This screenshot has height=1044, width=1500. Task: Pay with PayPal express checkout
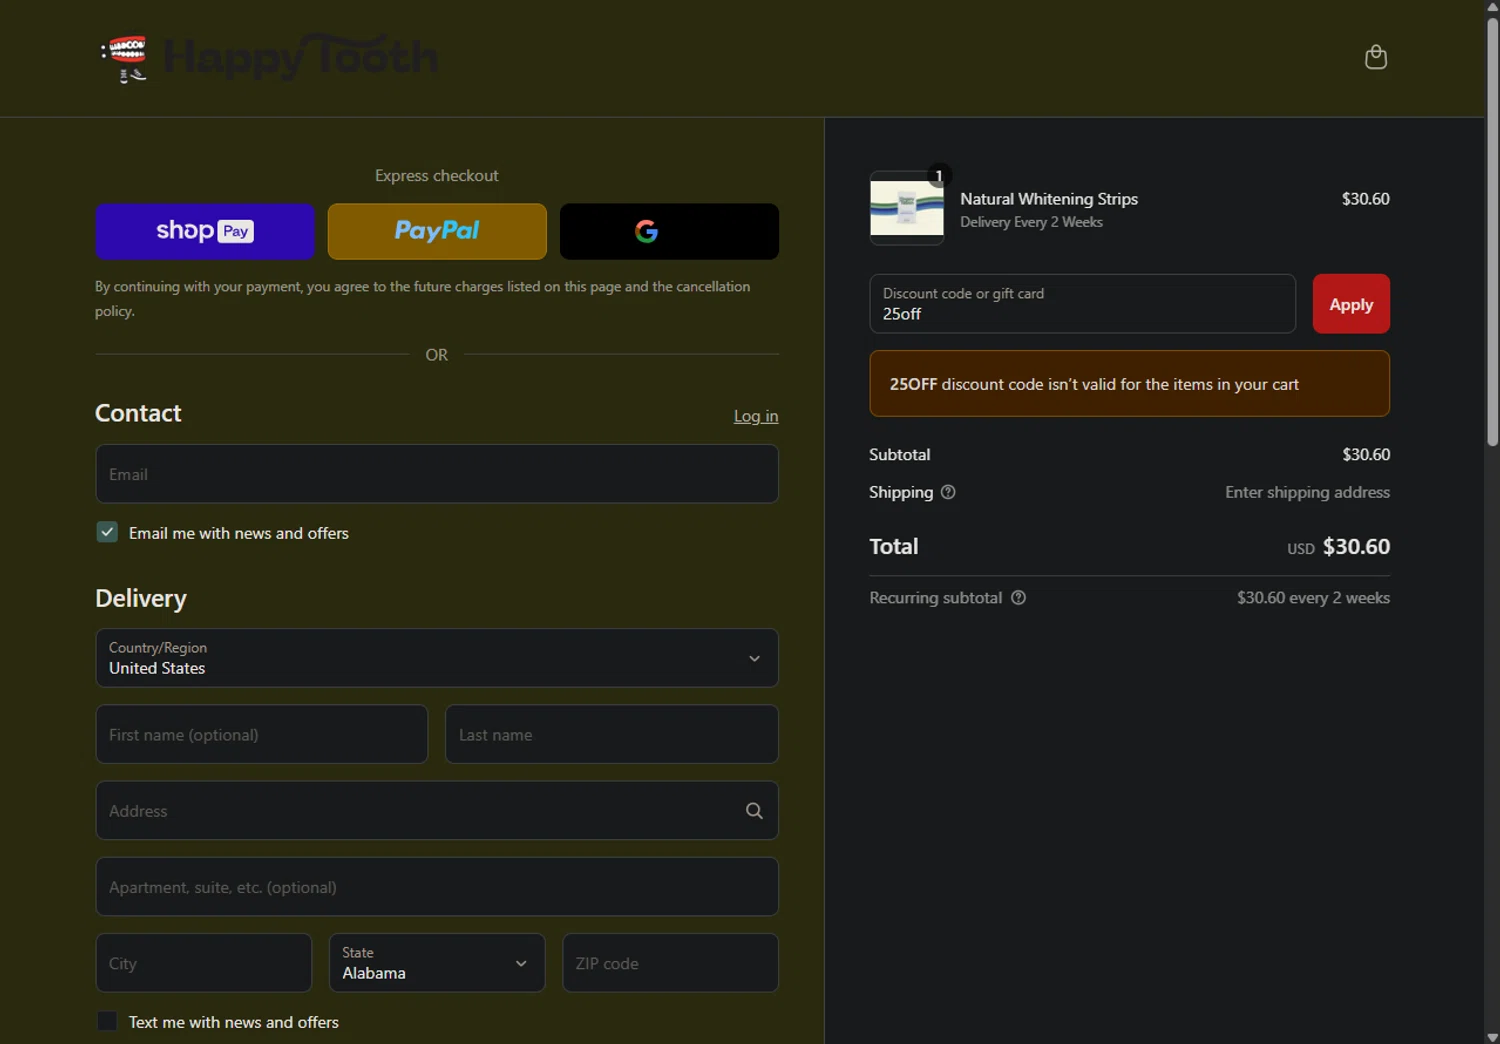[x=437, y=231]
